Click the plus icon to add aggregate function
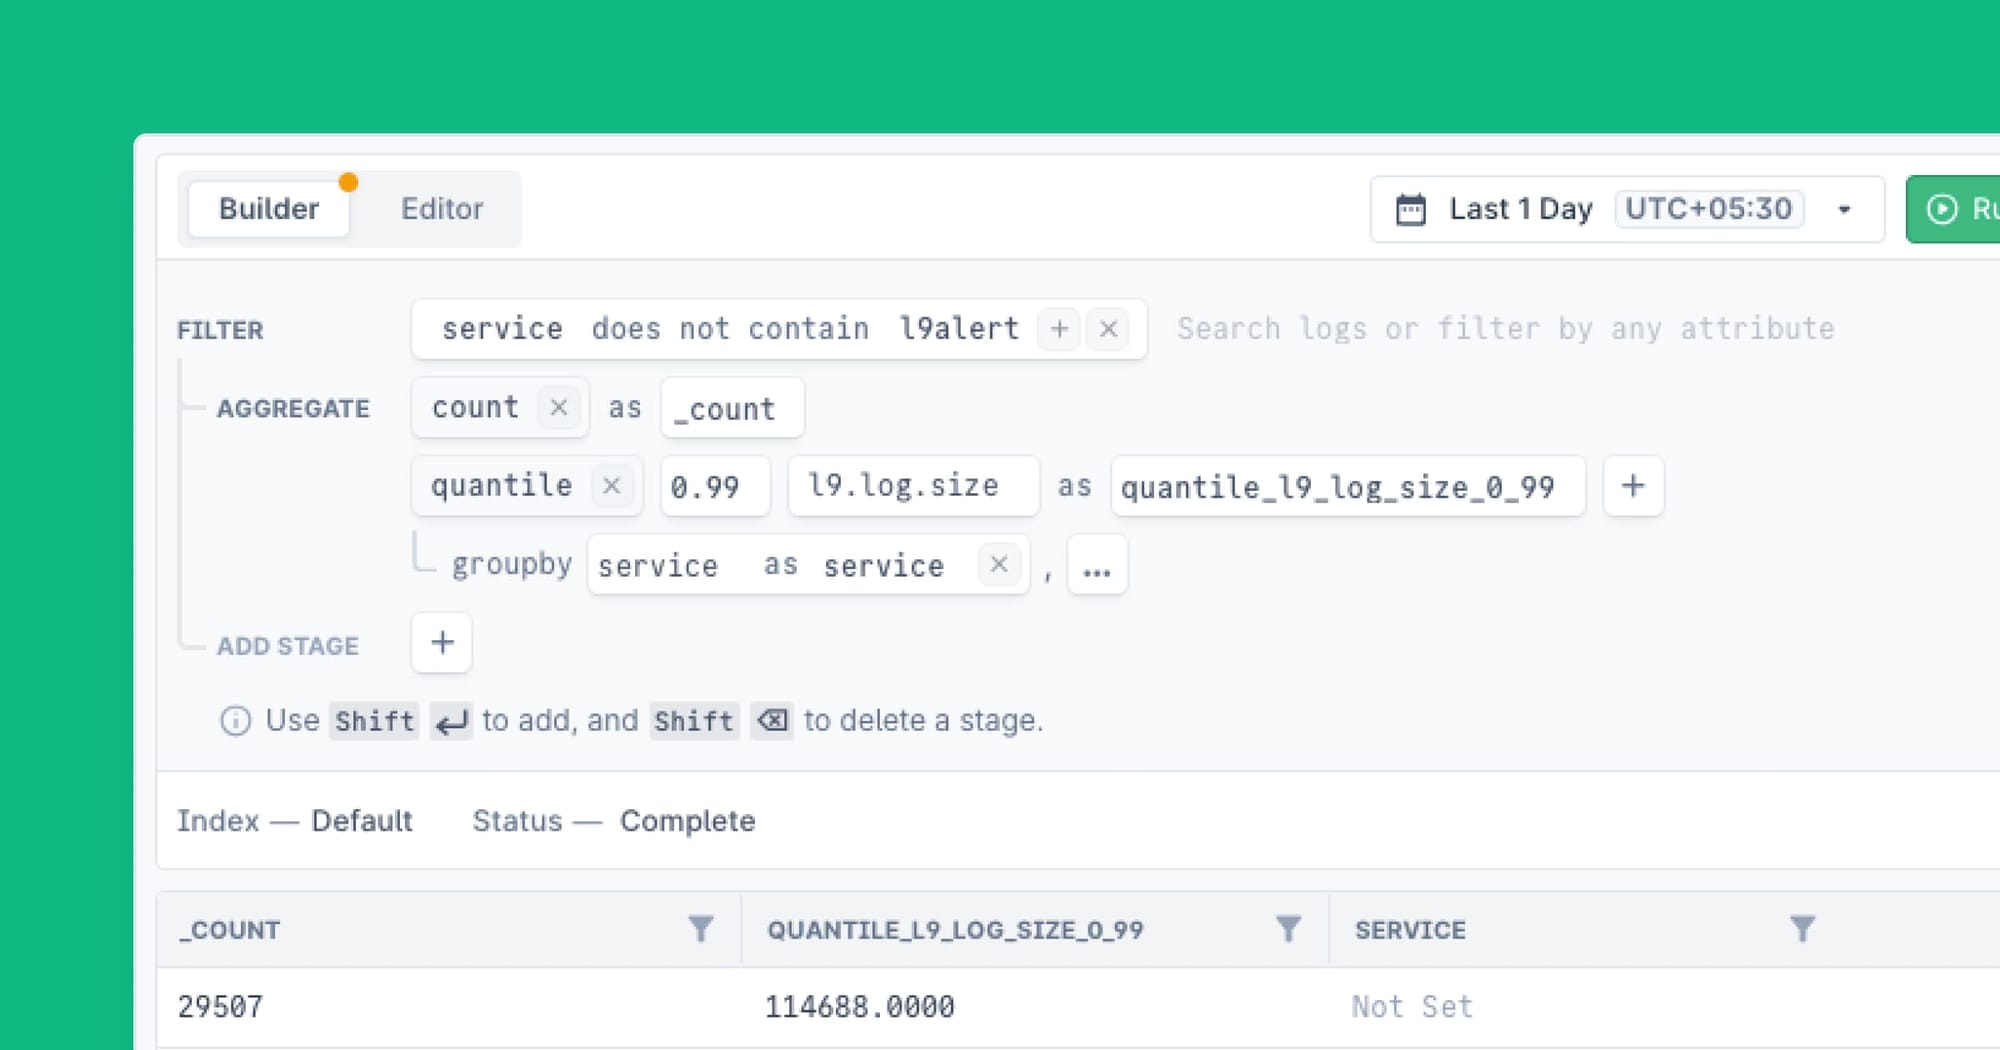This screenshot has width=2000, height=1050. [x=1632, y=486]
